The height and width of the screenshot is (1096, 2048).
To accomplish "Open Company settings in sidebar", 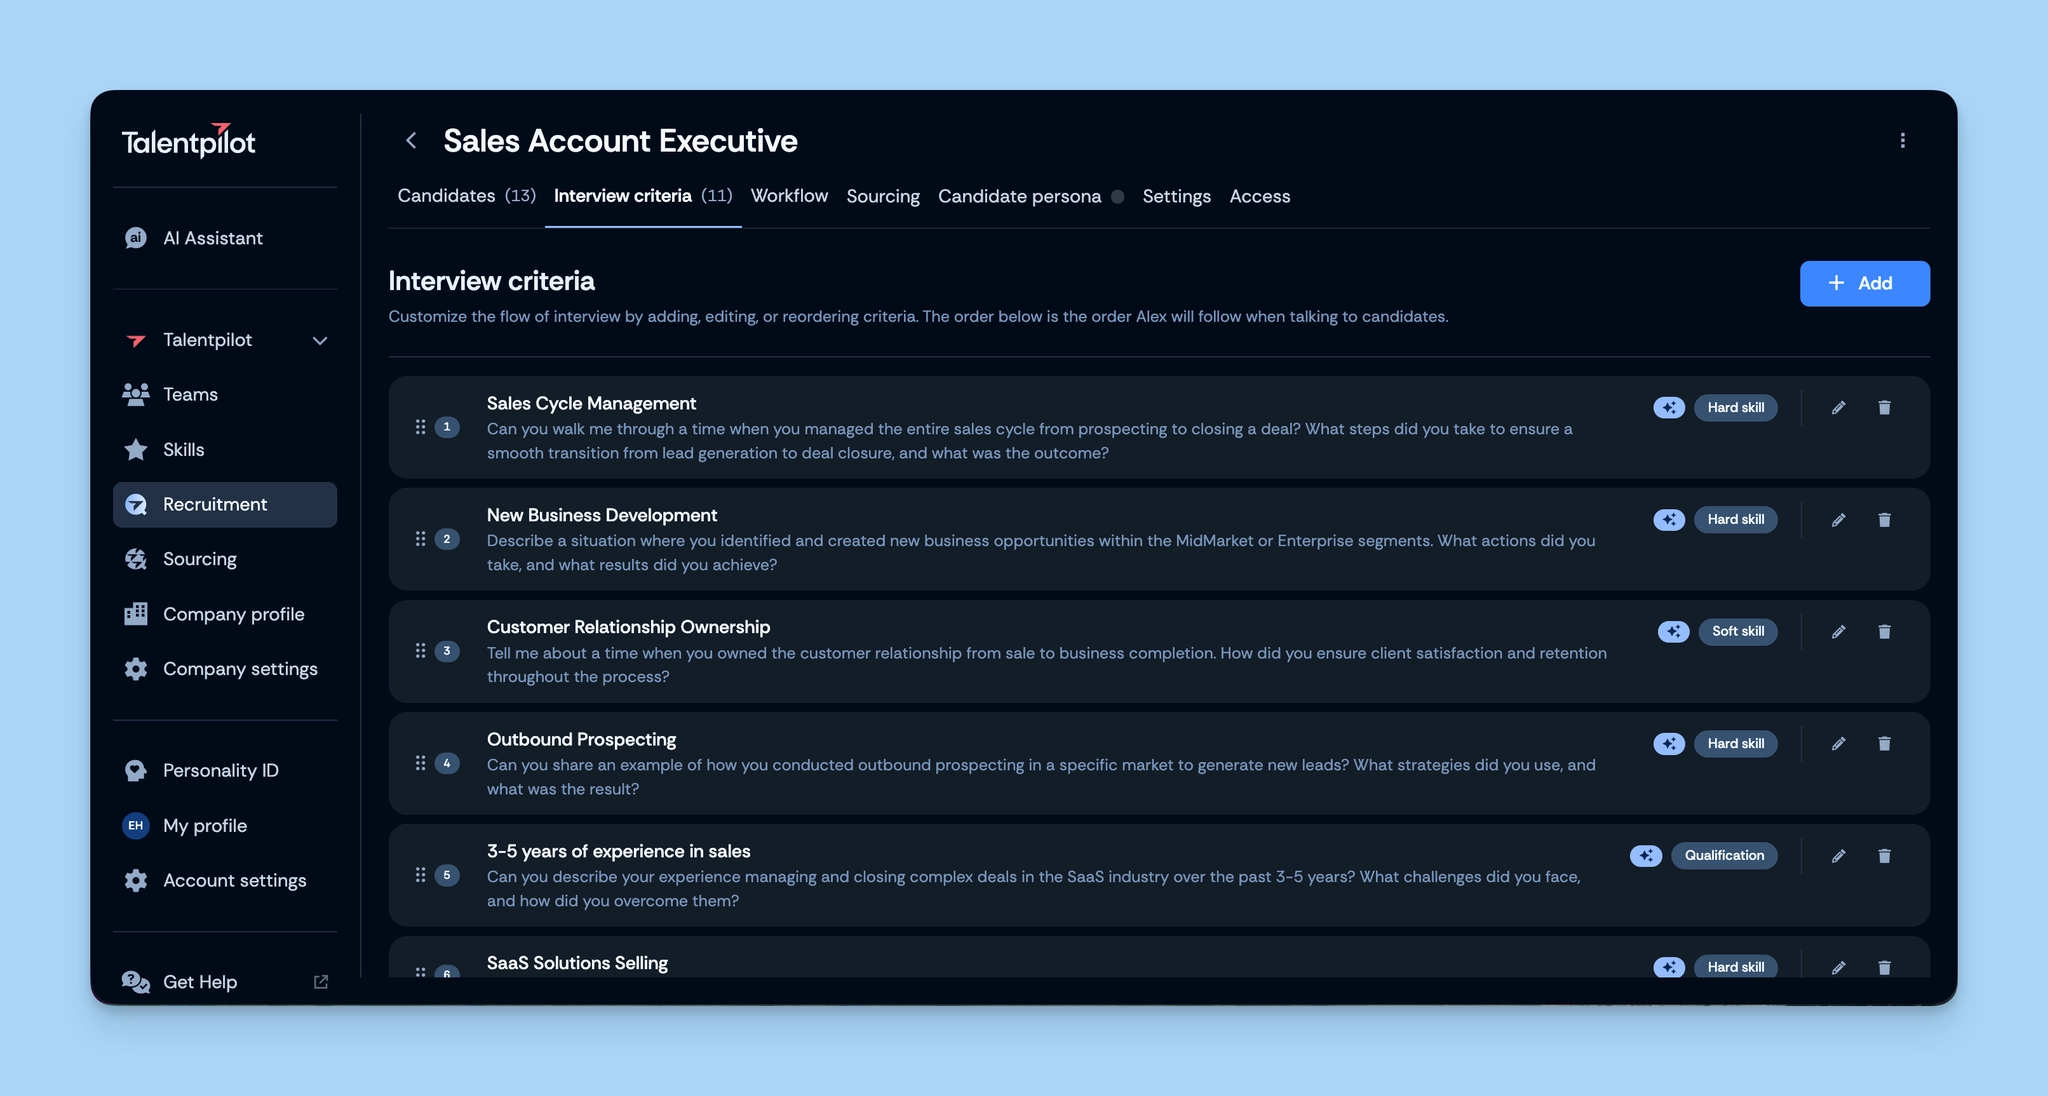I will click(240, 669).
